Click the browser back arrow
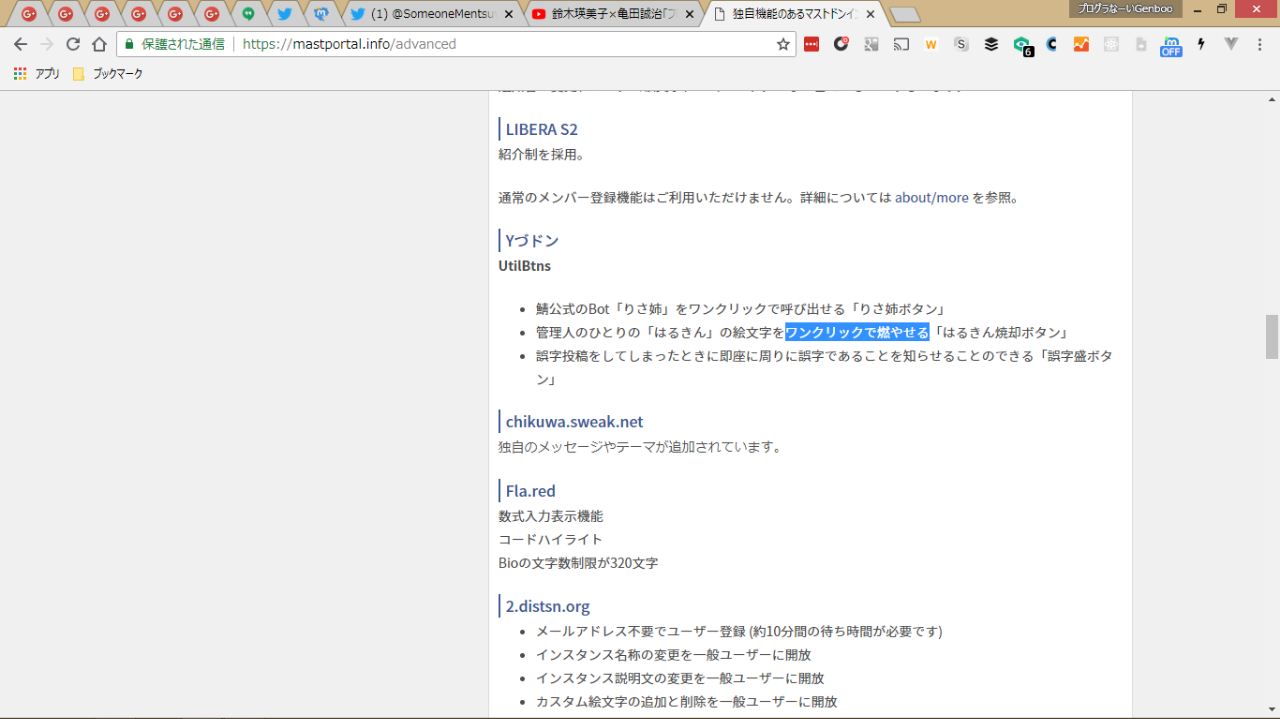This screenshot has width=1280, height=719. point(20,44)
